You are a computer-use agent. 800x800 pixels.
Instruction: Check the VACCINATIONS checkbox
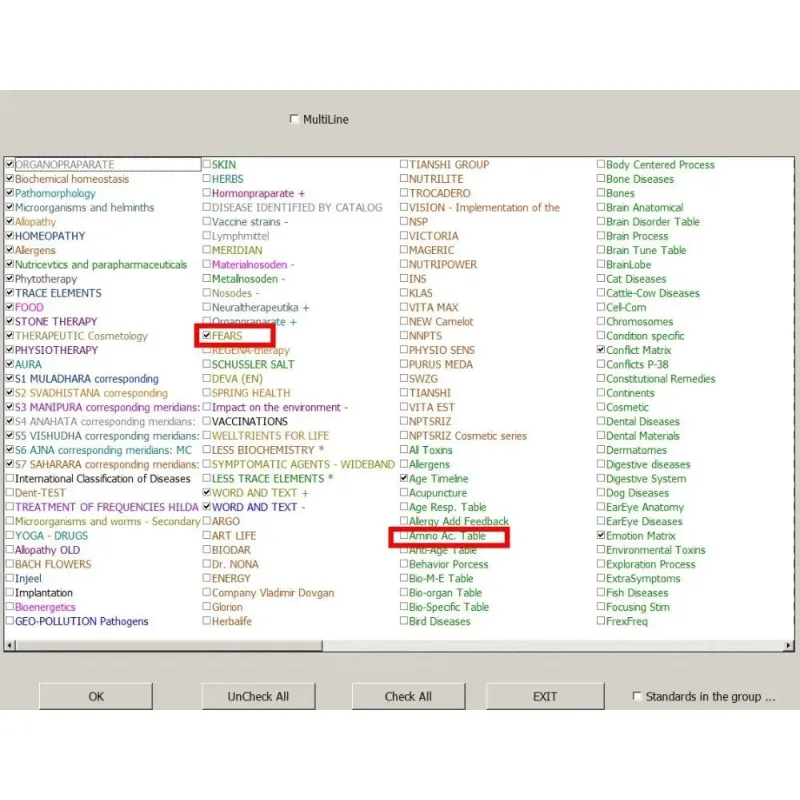coord(207,422)
